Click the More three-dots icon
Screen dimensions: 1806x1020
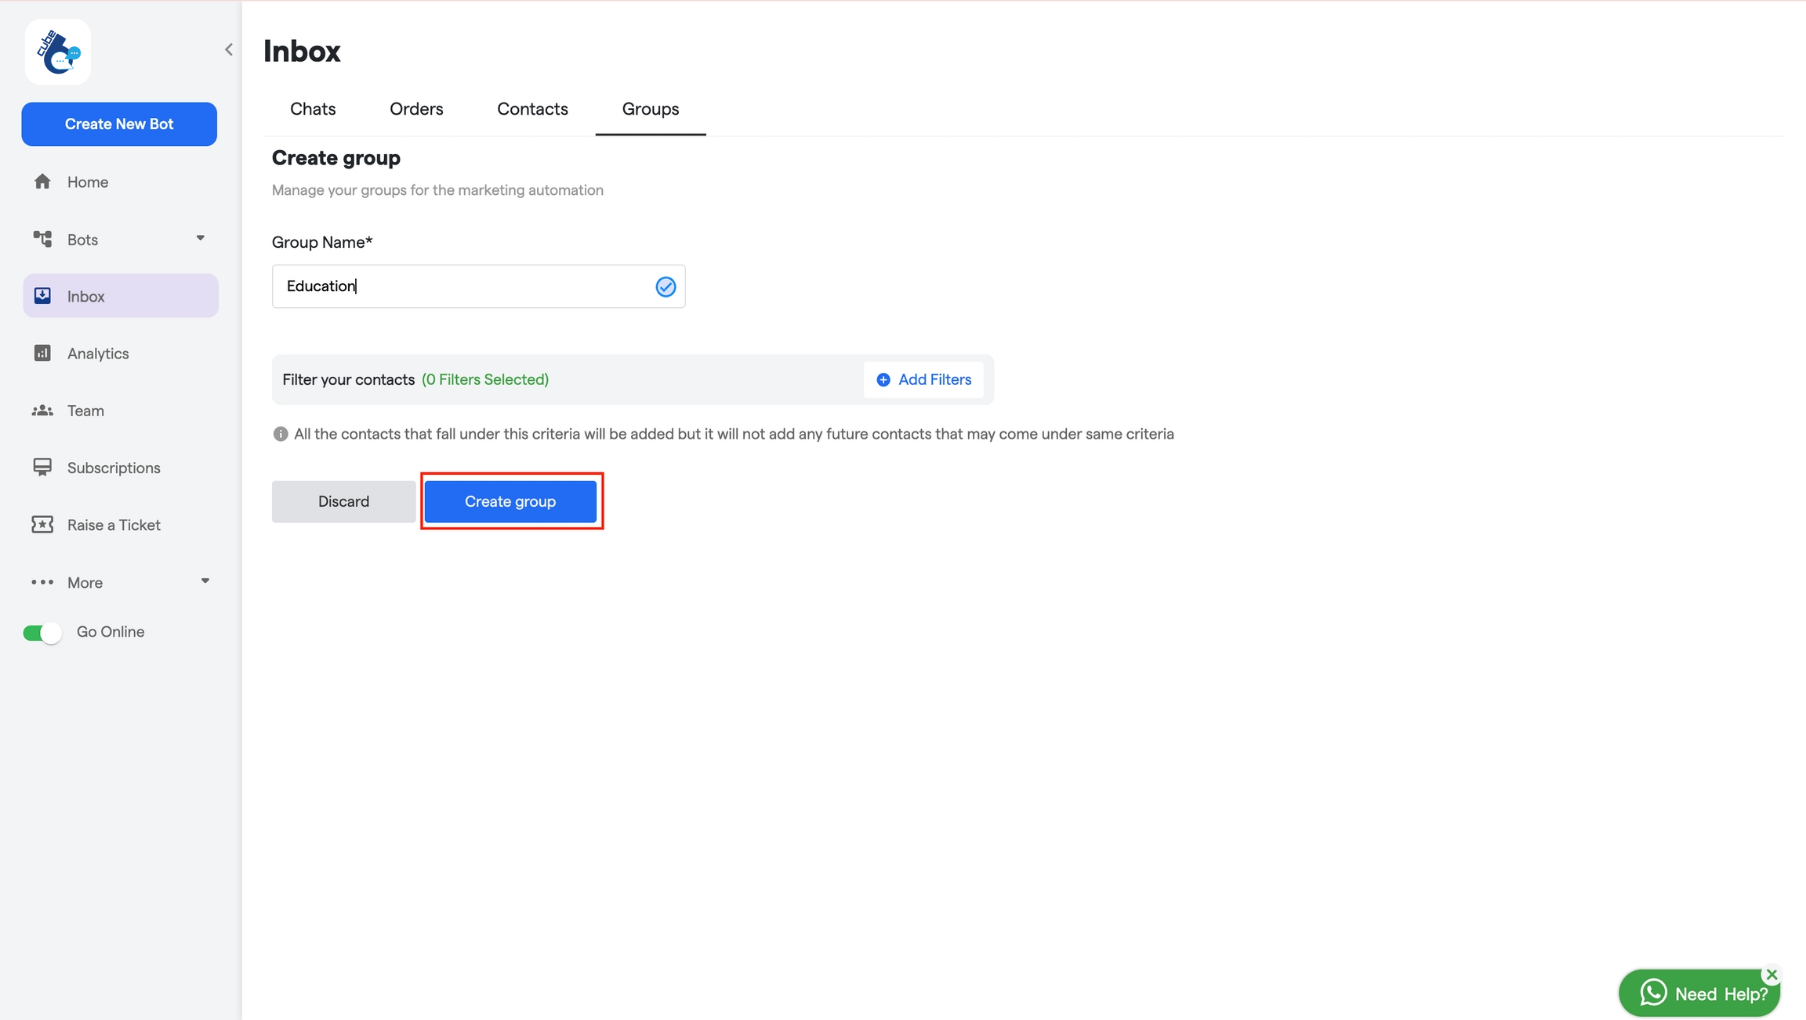(42, 582)
